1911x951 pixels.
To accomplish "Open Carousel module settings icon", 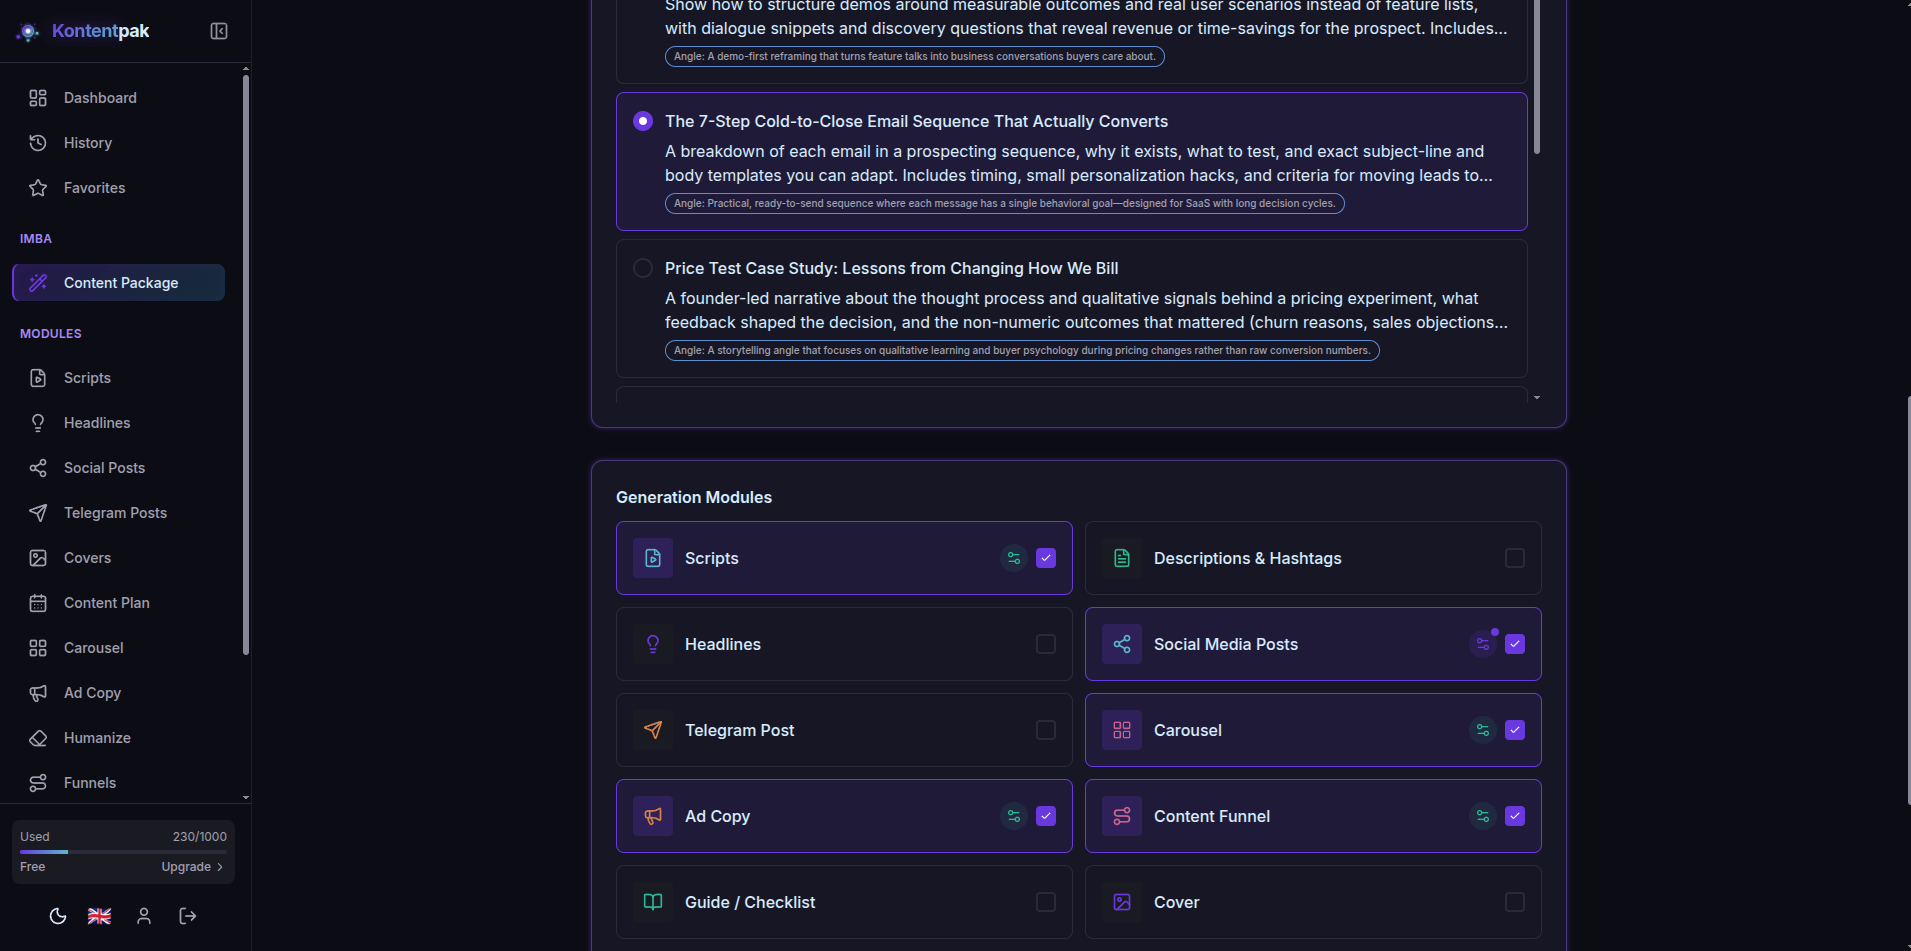I will point(1483,730).
